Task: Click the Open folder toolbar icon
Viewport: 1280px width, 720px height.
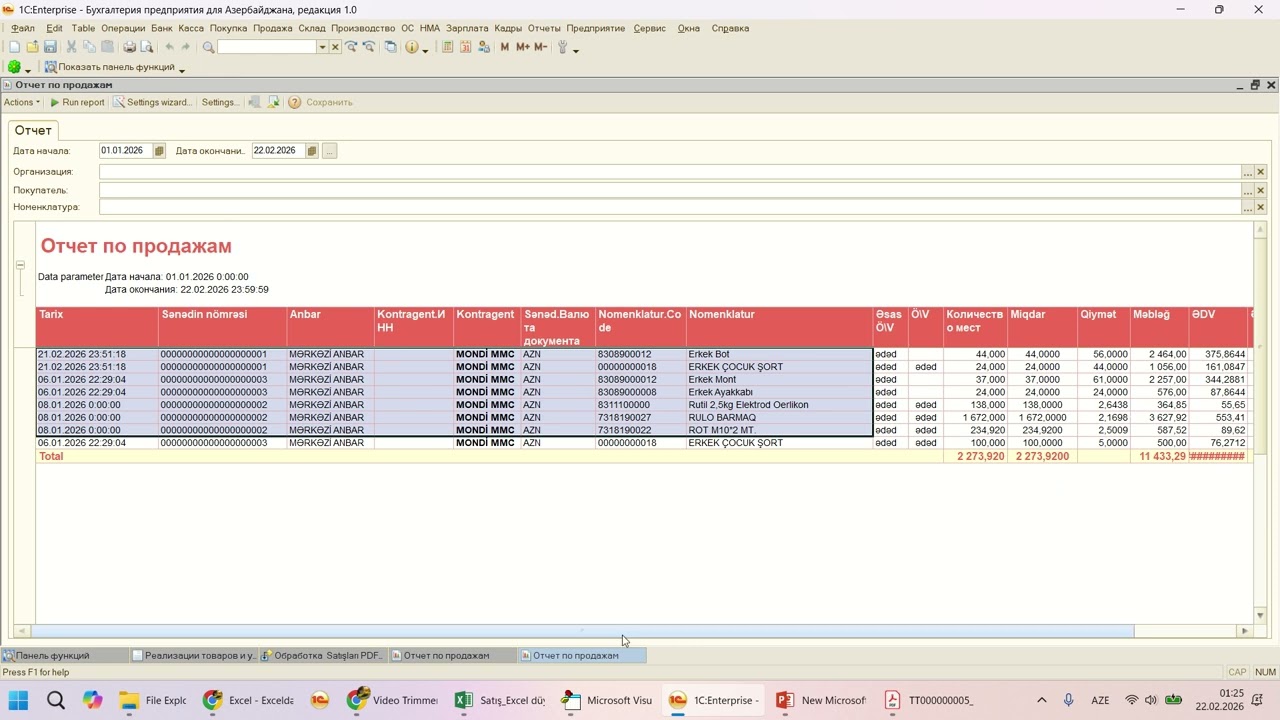Action: 32,47
